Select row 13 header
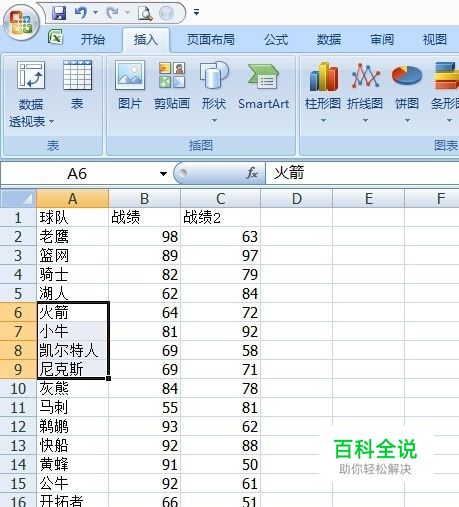The width and height of the screenshot is (459, 507). [x=18, y=446]
